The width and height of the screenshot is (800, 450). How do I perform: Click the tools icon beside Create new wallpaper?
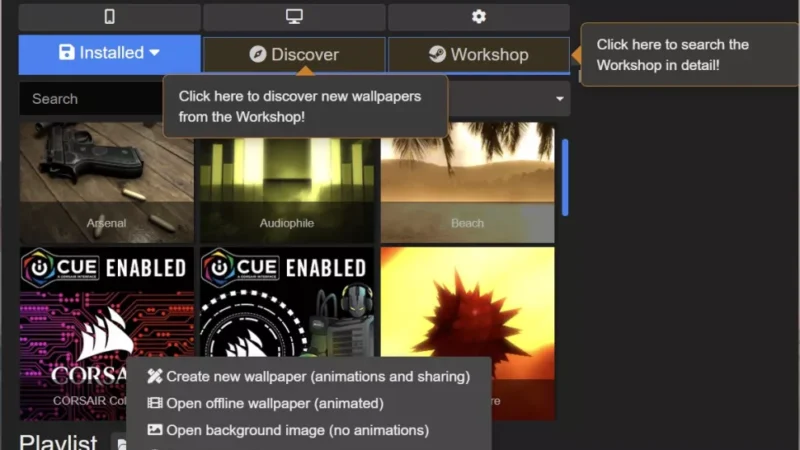pos(154,377)
